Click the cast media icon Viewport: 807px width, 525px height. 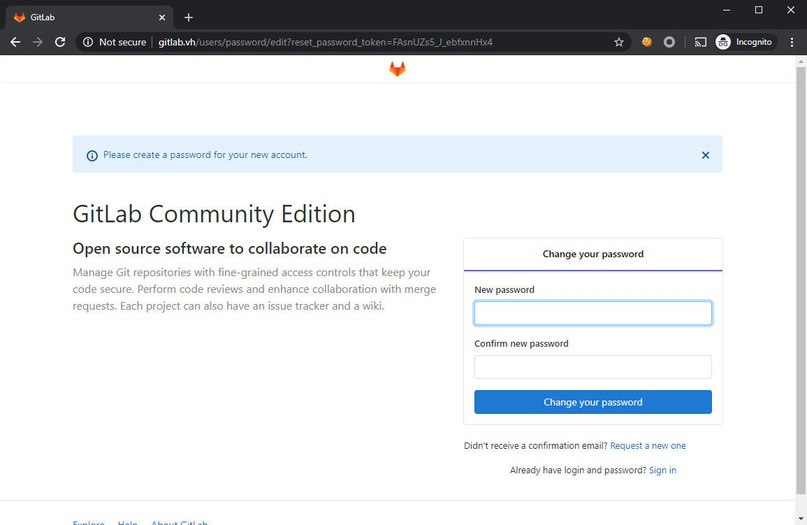point(700,42)
